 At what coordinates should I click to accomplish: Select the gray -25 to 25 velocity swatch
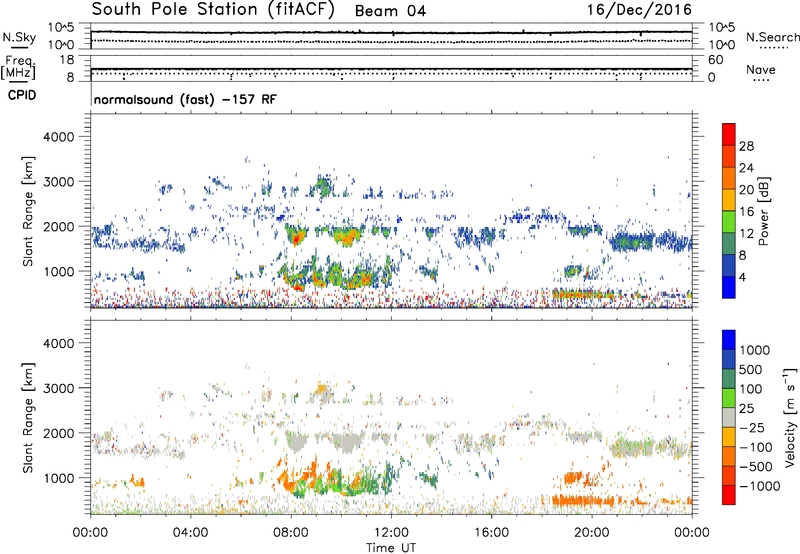click(x=729, y=417)
